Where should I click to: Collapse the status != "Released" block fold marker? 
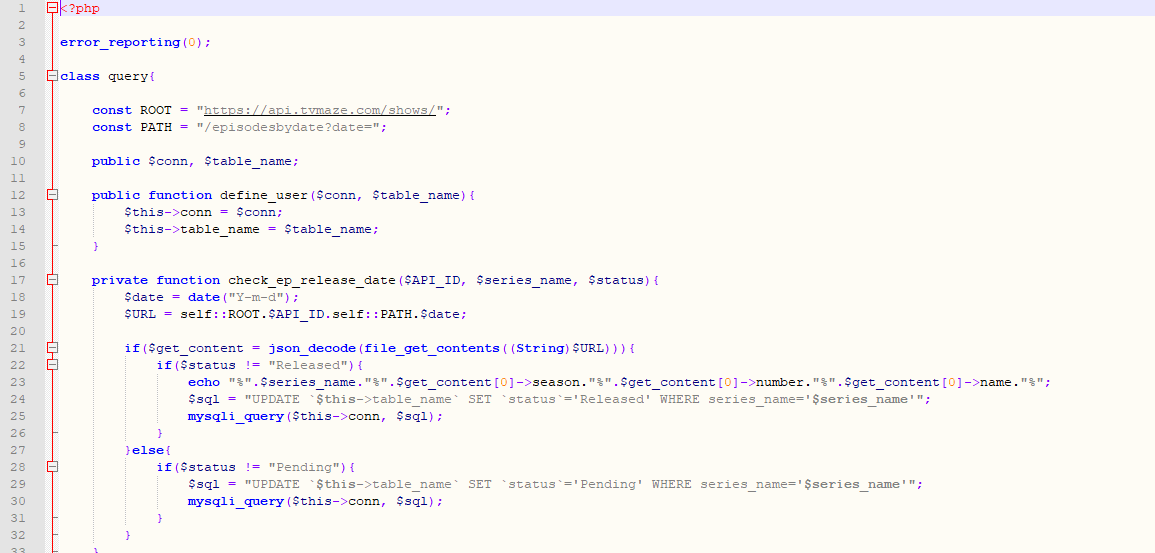point(52,365)
